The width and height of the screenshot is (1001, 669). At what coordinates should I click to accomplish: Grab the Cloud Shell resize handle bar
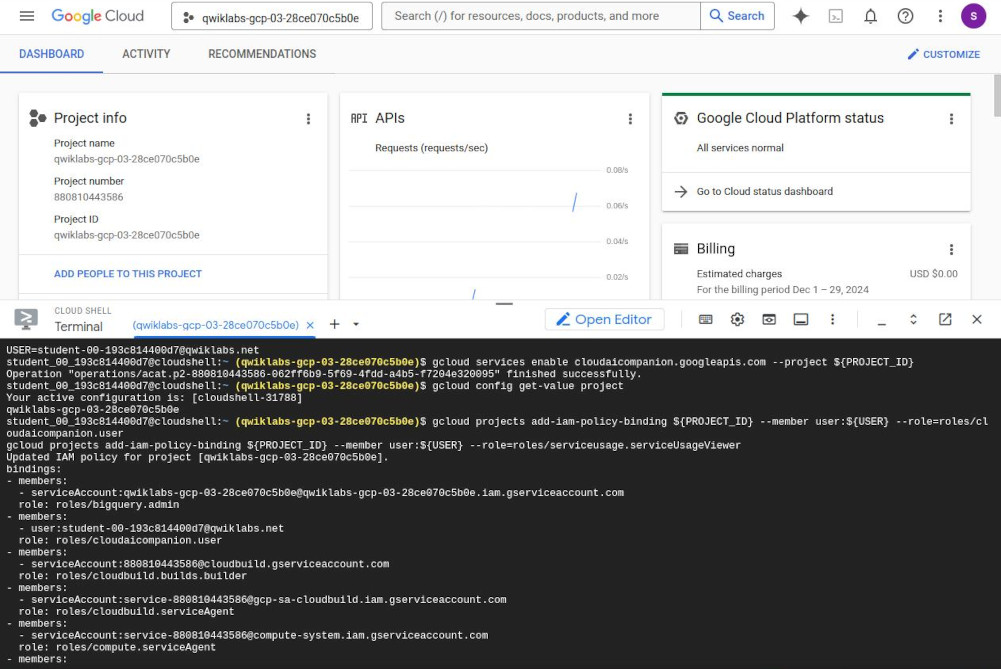point(504,304)
